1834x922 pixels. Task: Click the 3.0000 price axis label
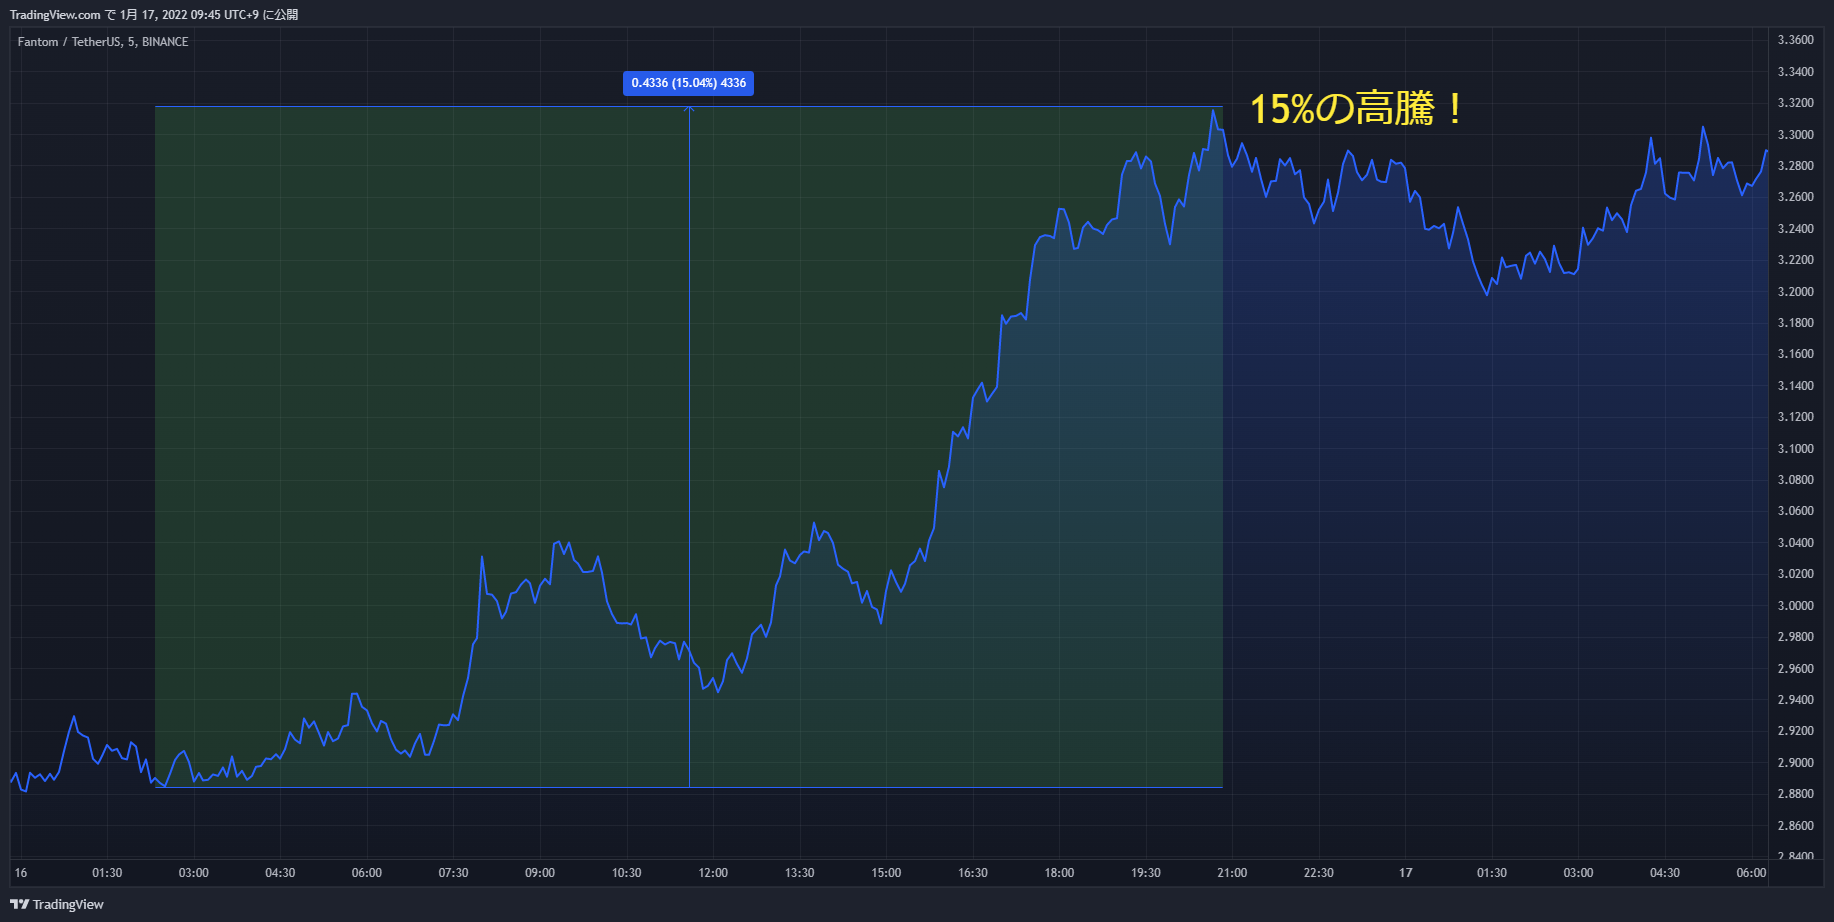[1795, 606]
